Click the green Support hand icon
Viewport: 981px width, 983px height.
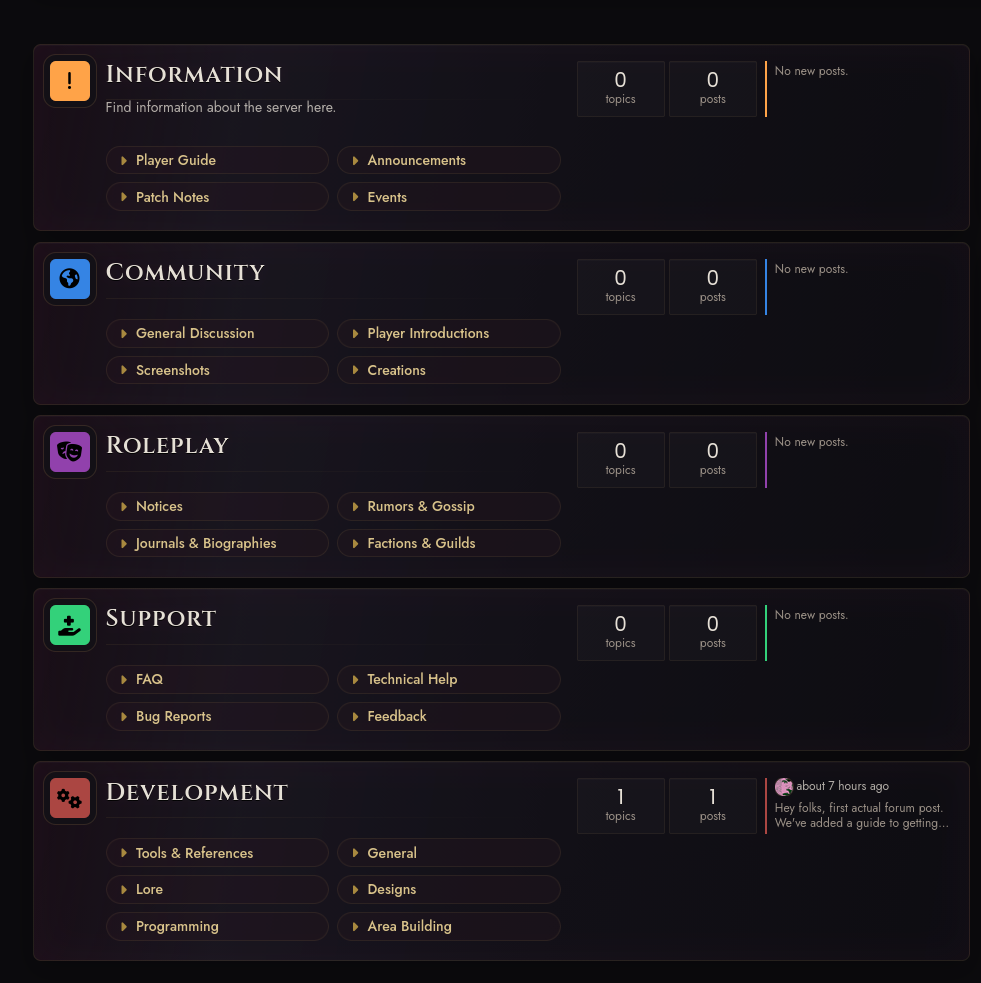pos(70,625)
